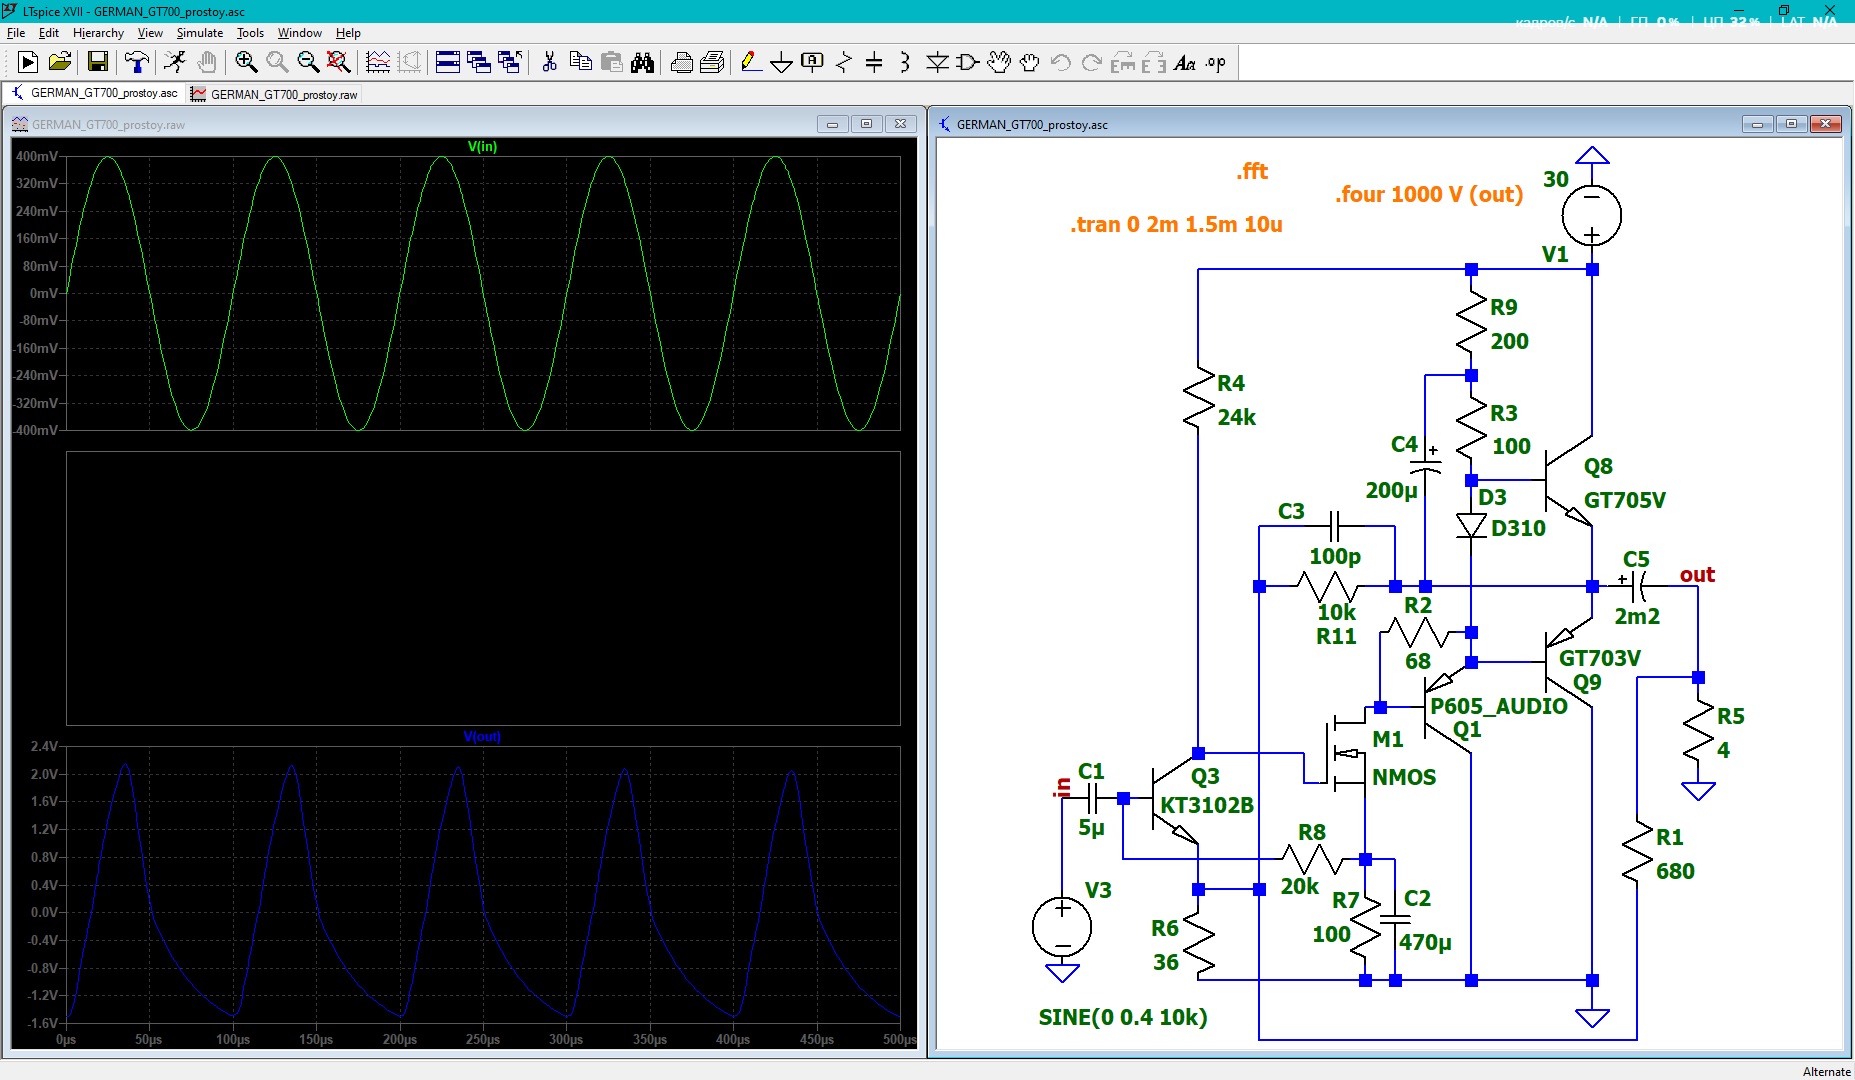This screenshot has height=1080, width=1855.
Task: Place a Ground symbol from toolbar
Action: [782, 63]
